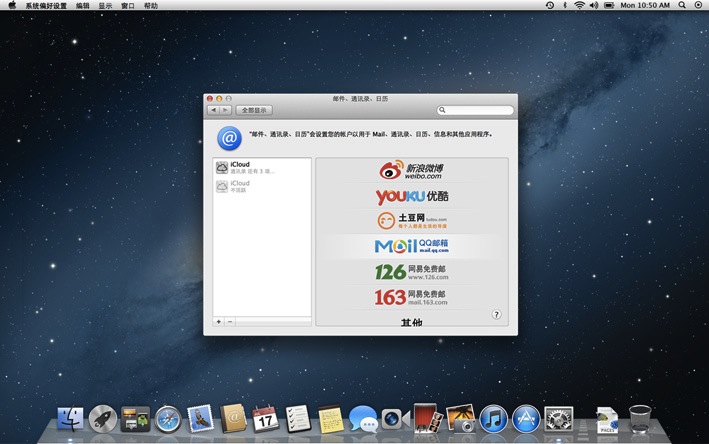
Task: Add an account with the plus button
Action: coord(219,321)
